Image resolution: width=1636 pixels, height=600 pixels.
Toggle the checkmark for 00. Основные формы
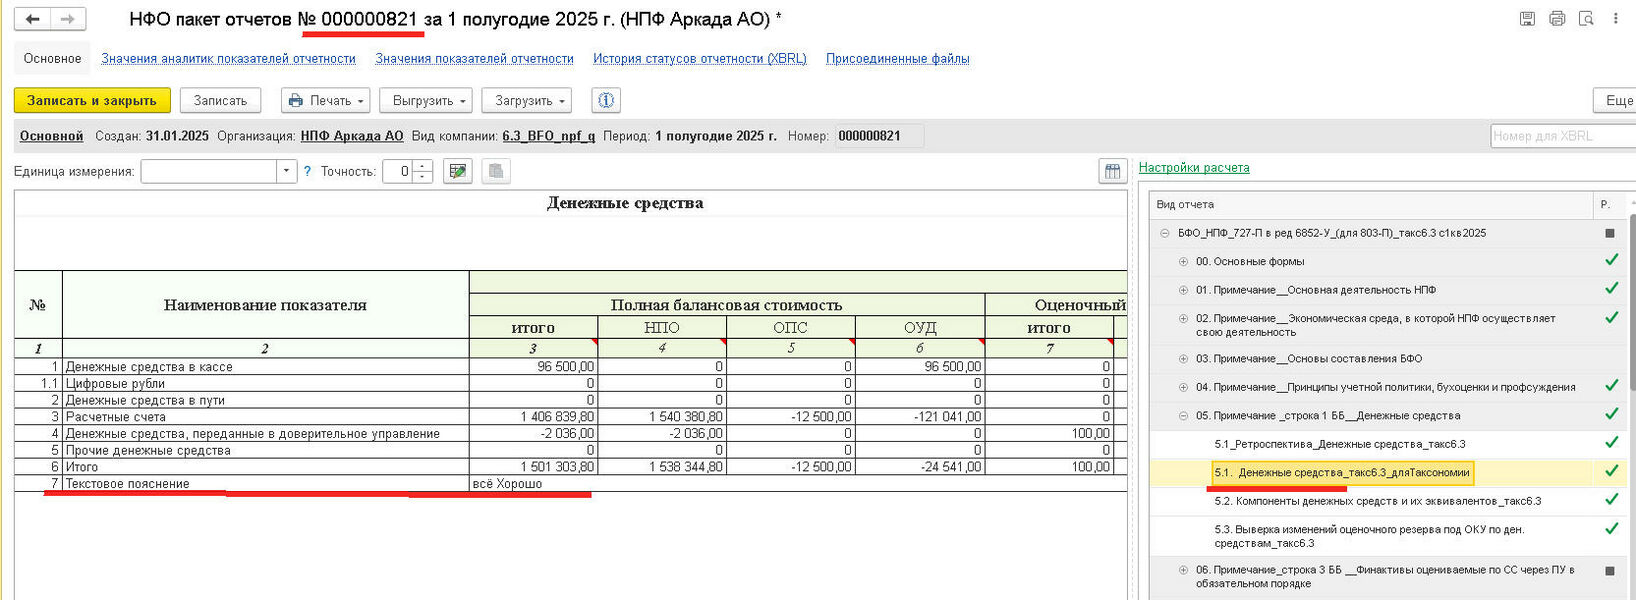(x=1610, y=260)
